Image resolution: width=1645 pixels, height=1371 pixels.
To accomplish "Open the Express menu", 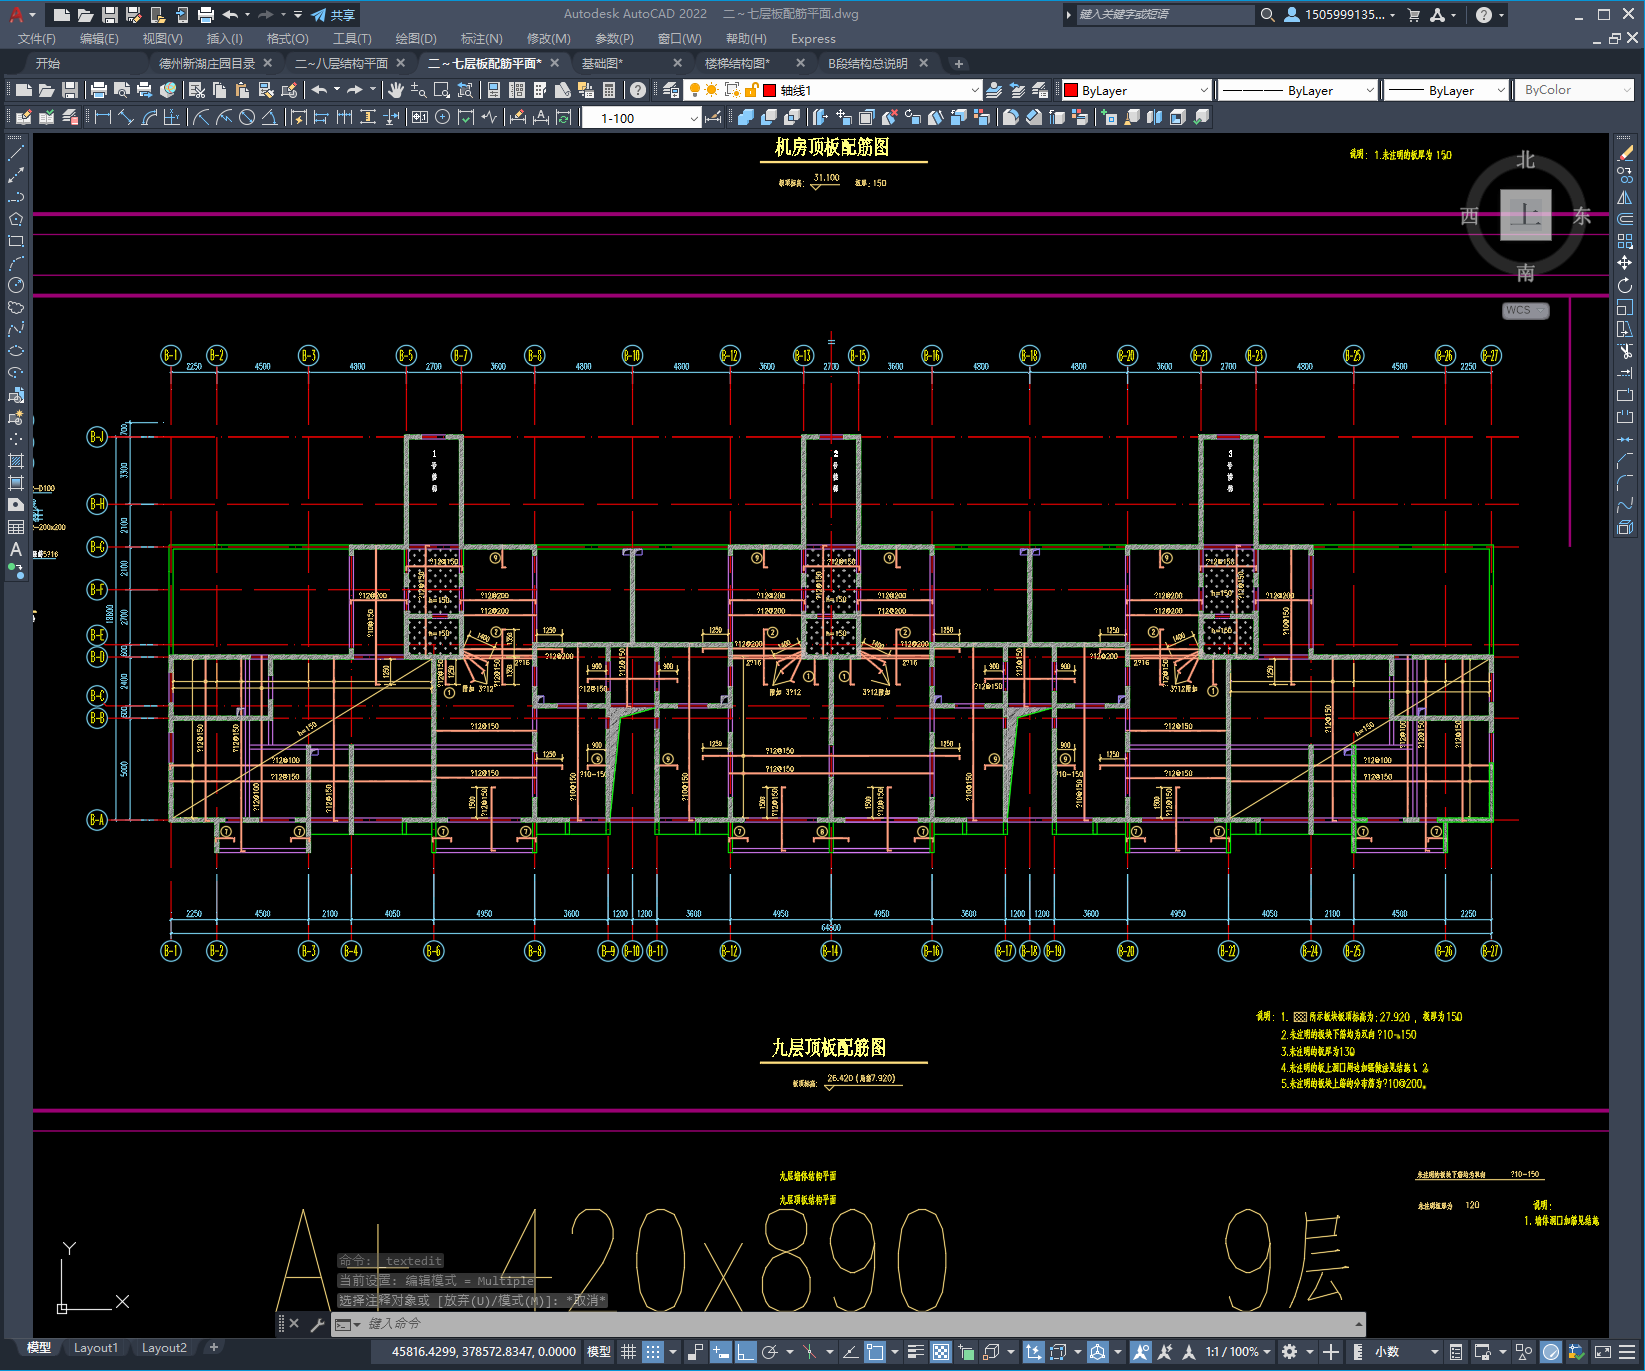I will [x=813, y=38].
